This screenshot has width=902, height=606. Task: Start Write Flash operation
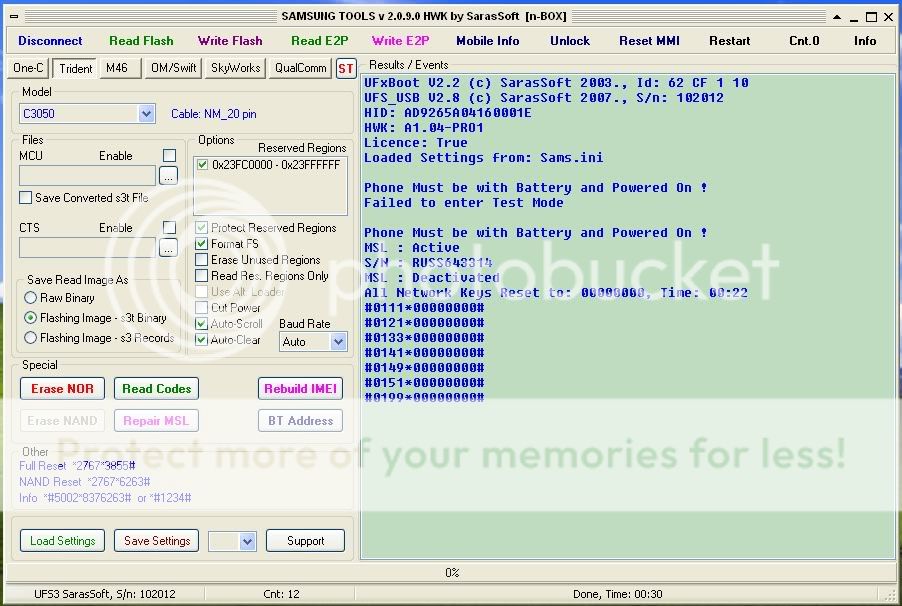tap(230, 41)
